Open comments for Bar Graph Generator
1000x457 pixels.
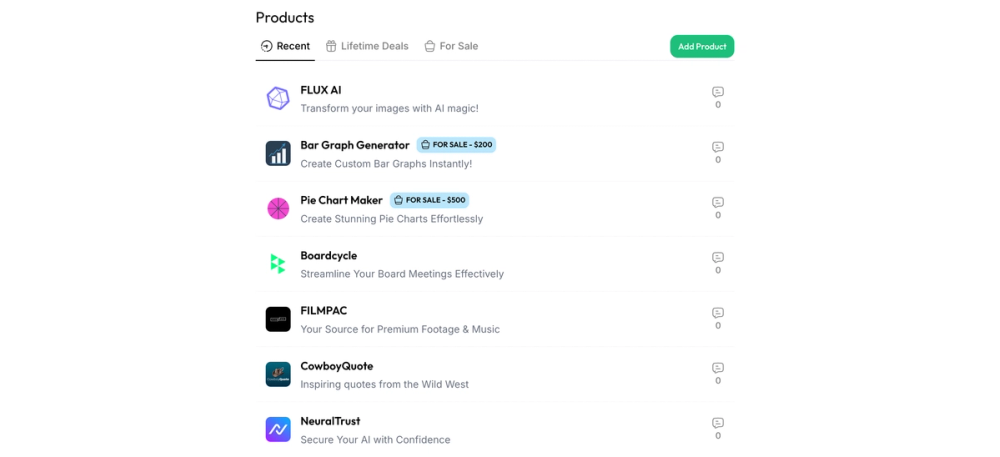718,153
